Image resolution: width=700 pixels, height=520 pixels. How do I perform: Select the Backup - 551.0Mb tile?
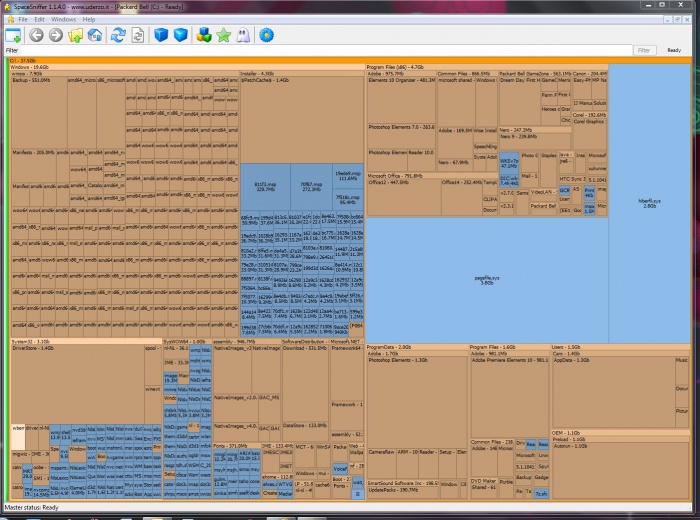tap(39, 112)
